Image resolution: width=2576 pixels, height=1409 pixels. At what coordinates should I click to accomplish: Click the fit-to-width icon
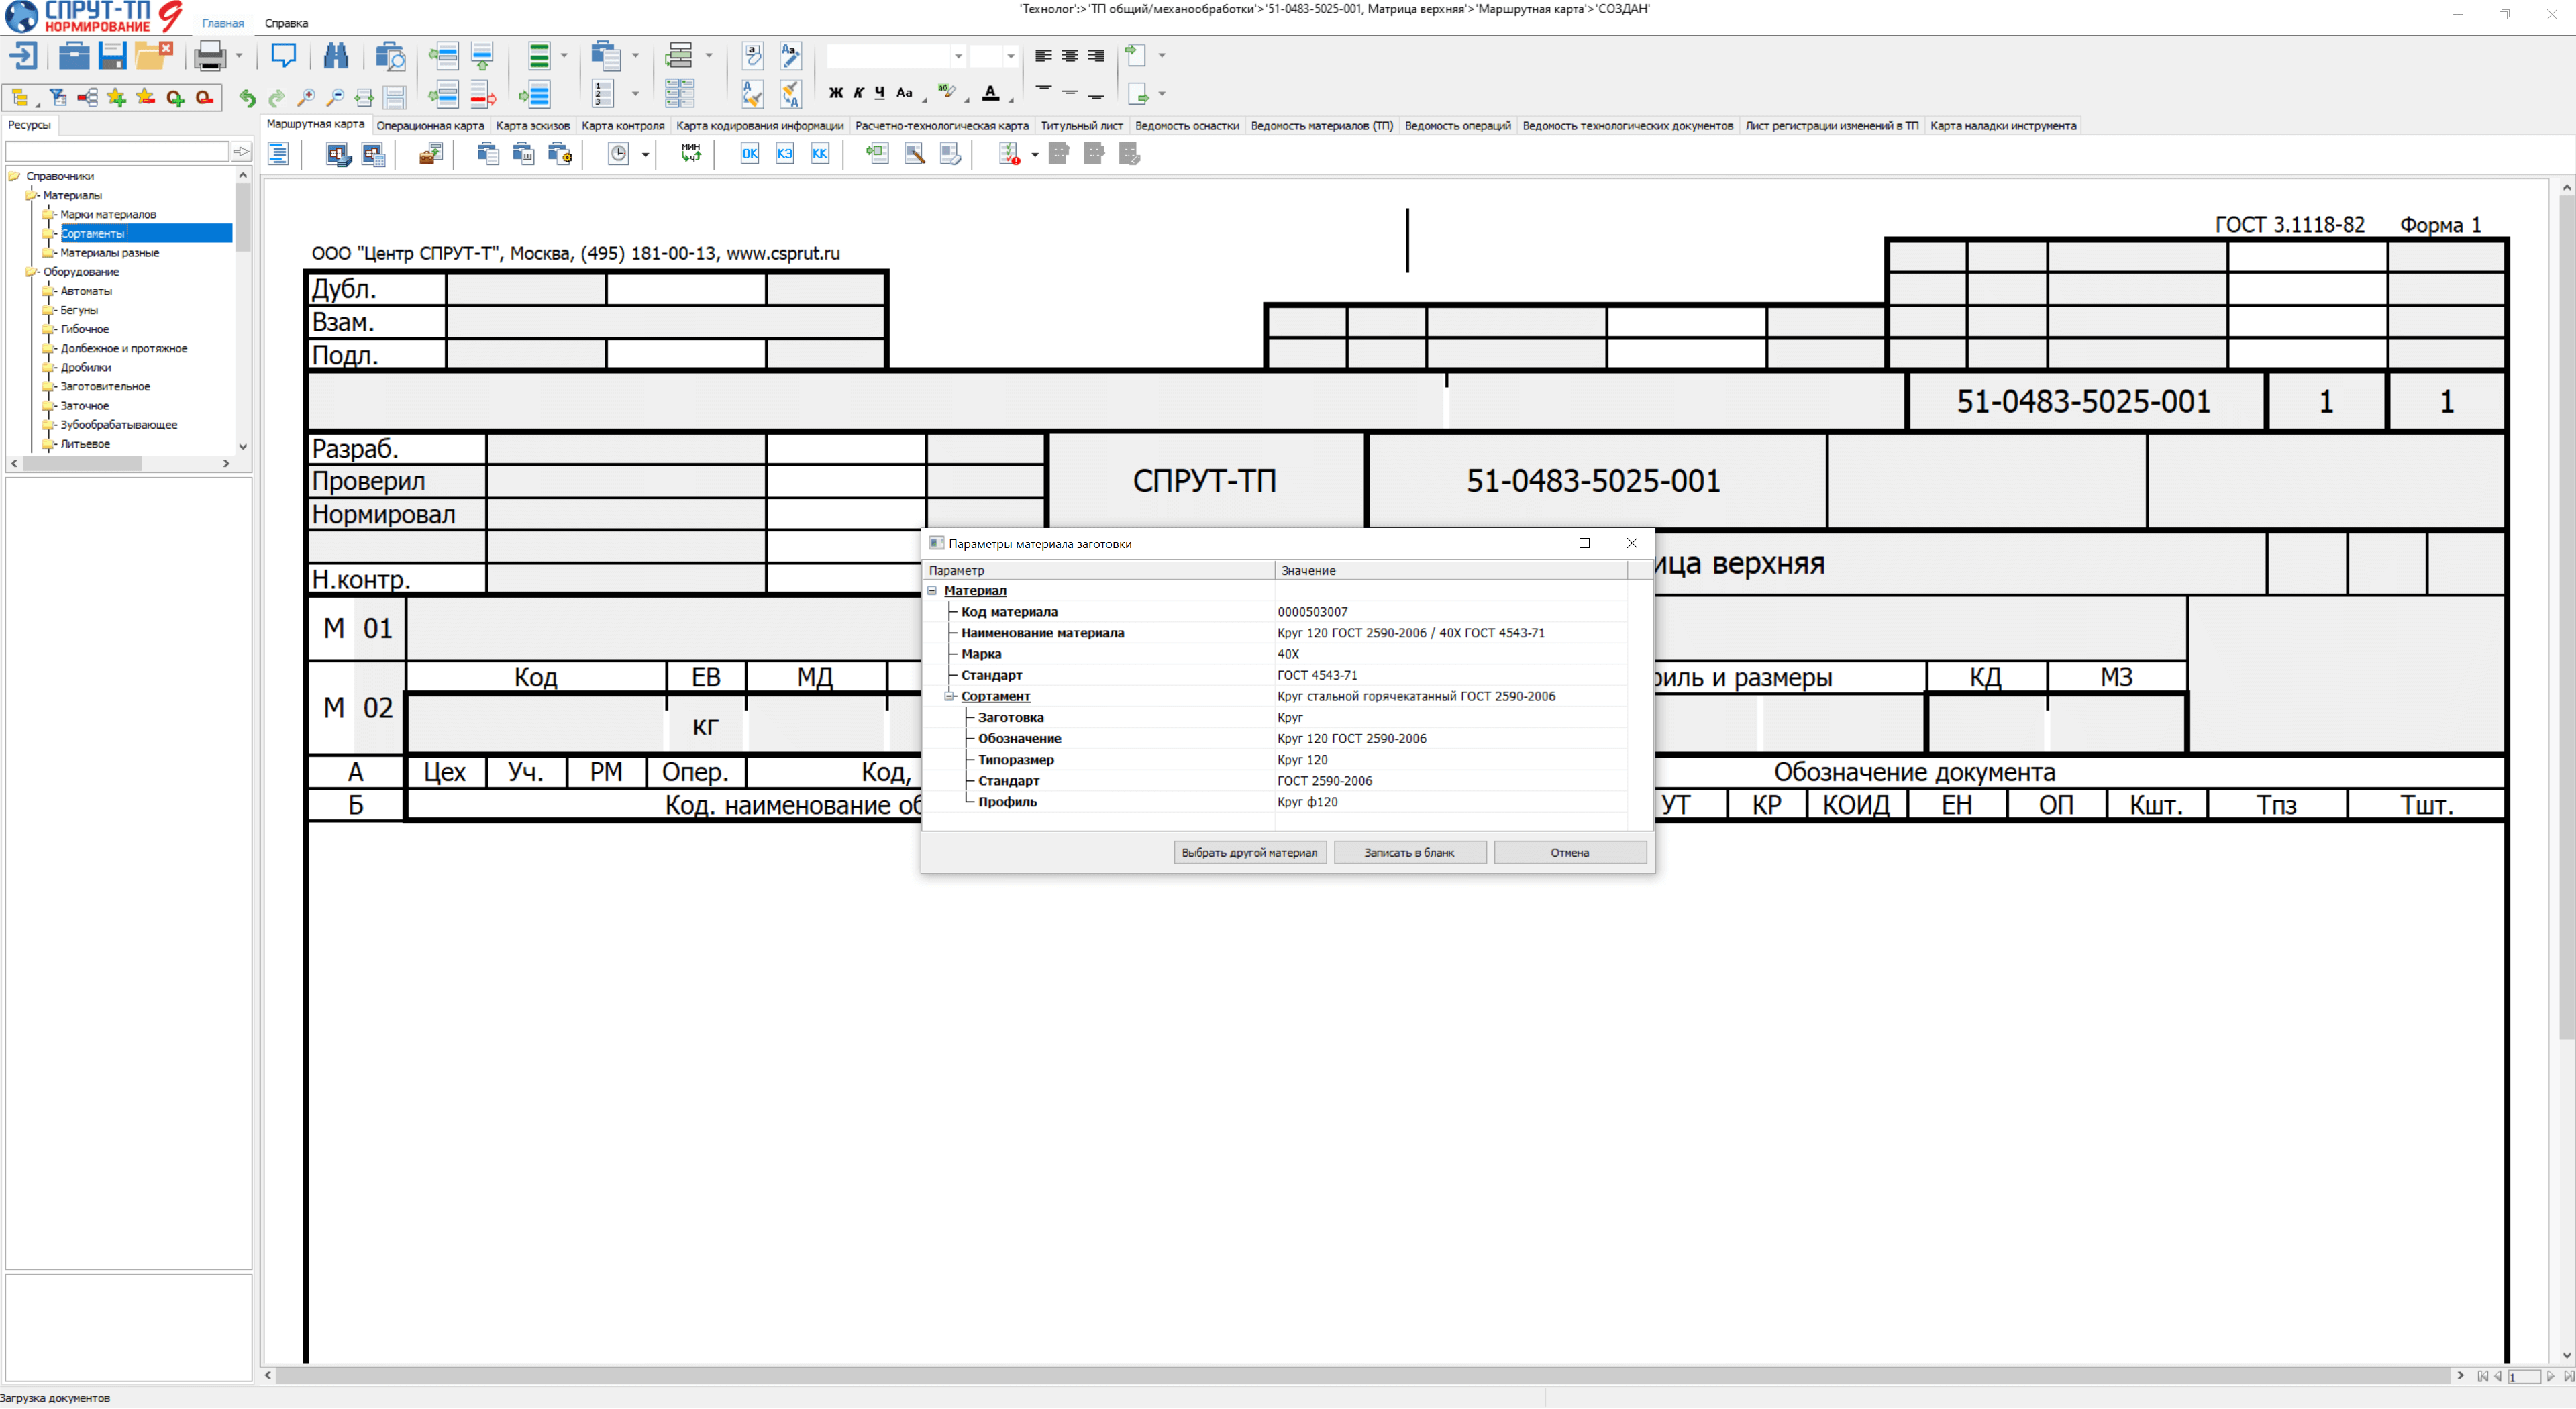364,97
